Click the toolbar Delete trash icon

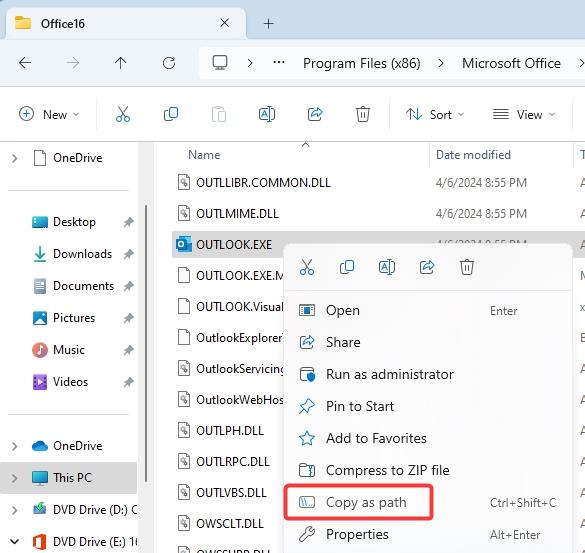[363, 114]
